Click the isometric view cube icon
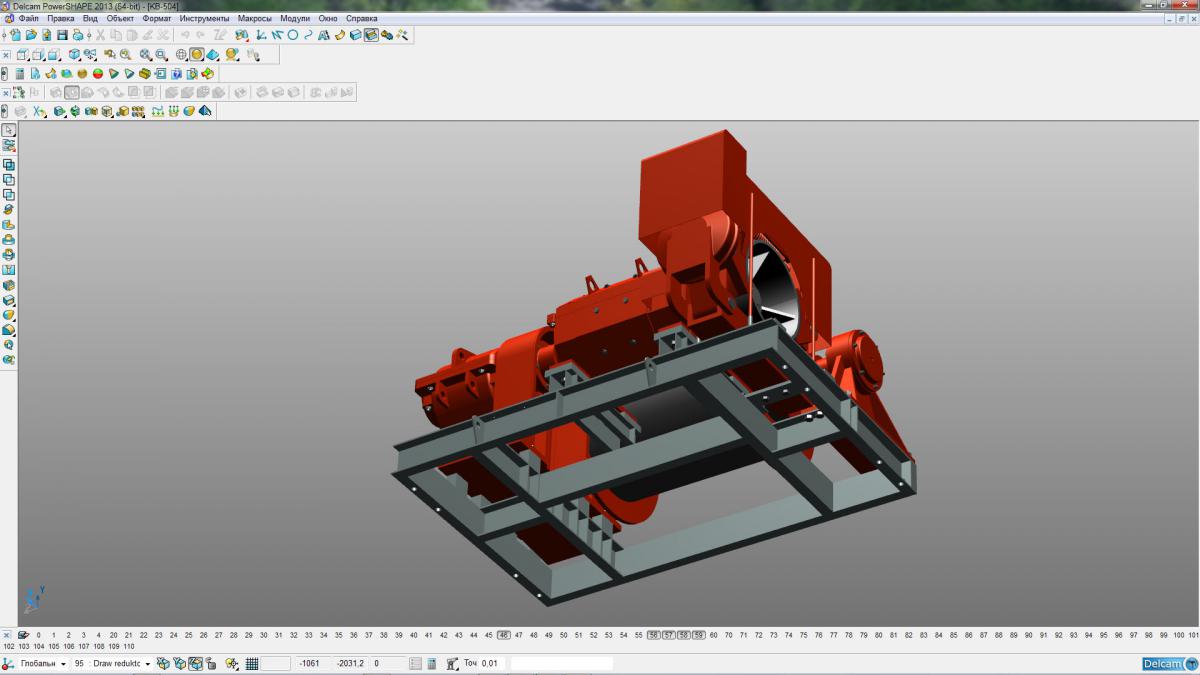The width and height of the screenshot is (1200, 675). (x=74, y=55)
